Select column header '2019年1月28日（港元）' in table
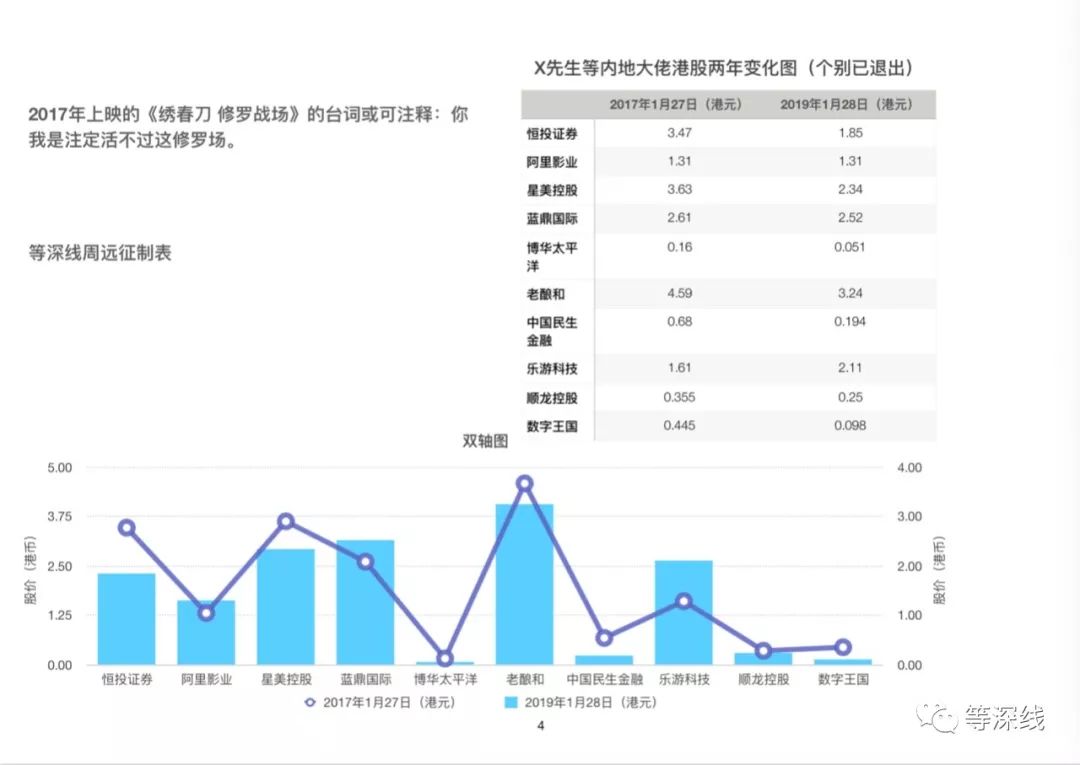The image size is (1080, 765). click(x=847, y=105)
